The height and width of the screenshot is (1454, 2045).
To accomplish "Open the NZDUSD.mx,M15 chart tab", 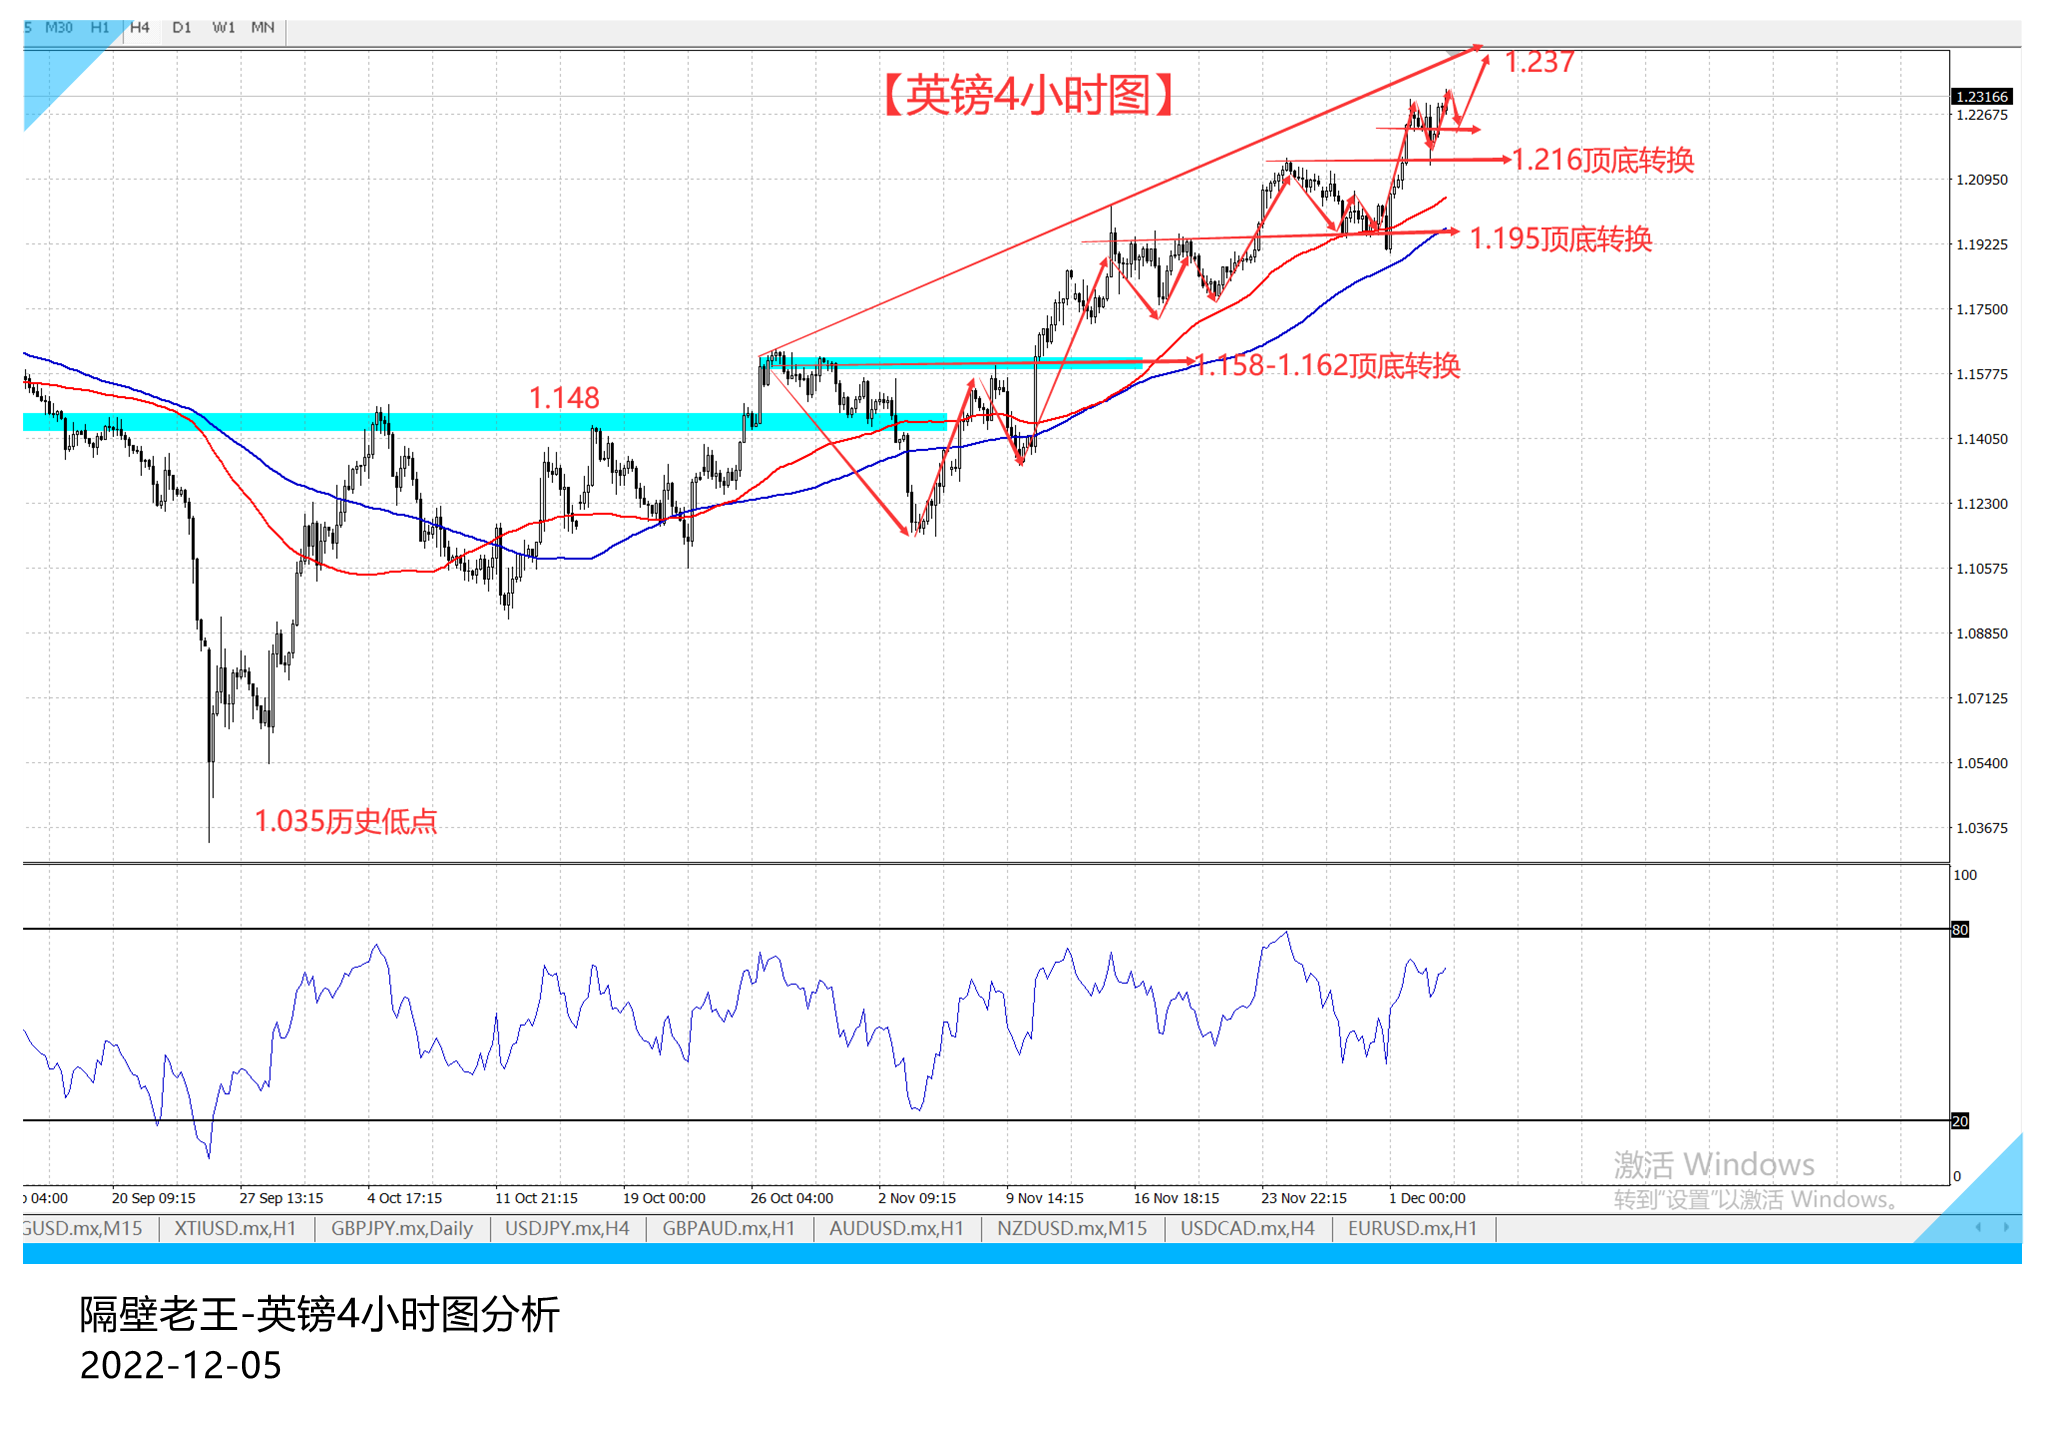I will pos(1071,1228).
